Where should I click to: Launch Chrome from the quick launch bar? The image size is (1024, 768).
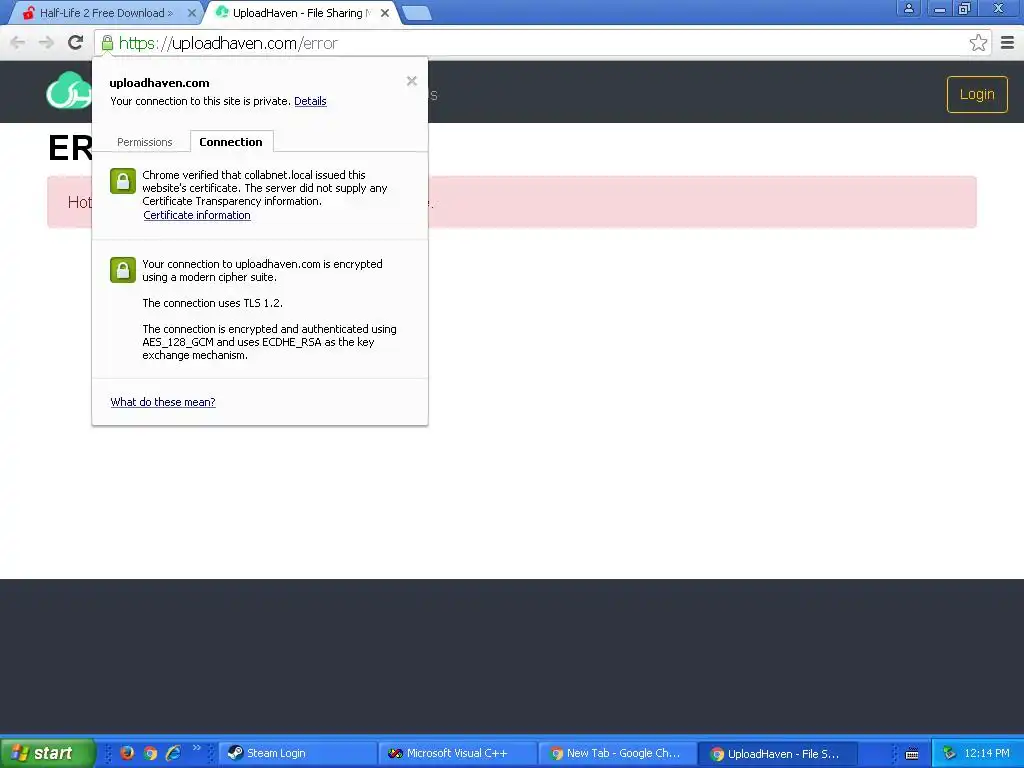(x=150, y=753)
